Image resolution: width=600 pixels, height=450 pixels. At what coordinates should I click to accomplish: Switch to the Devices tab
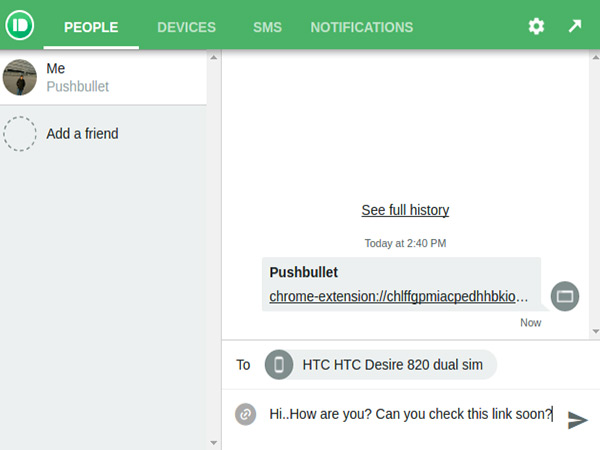(x=186, y=27)
